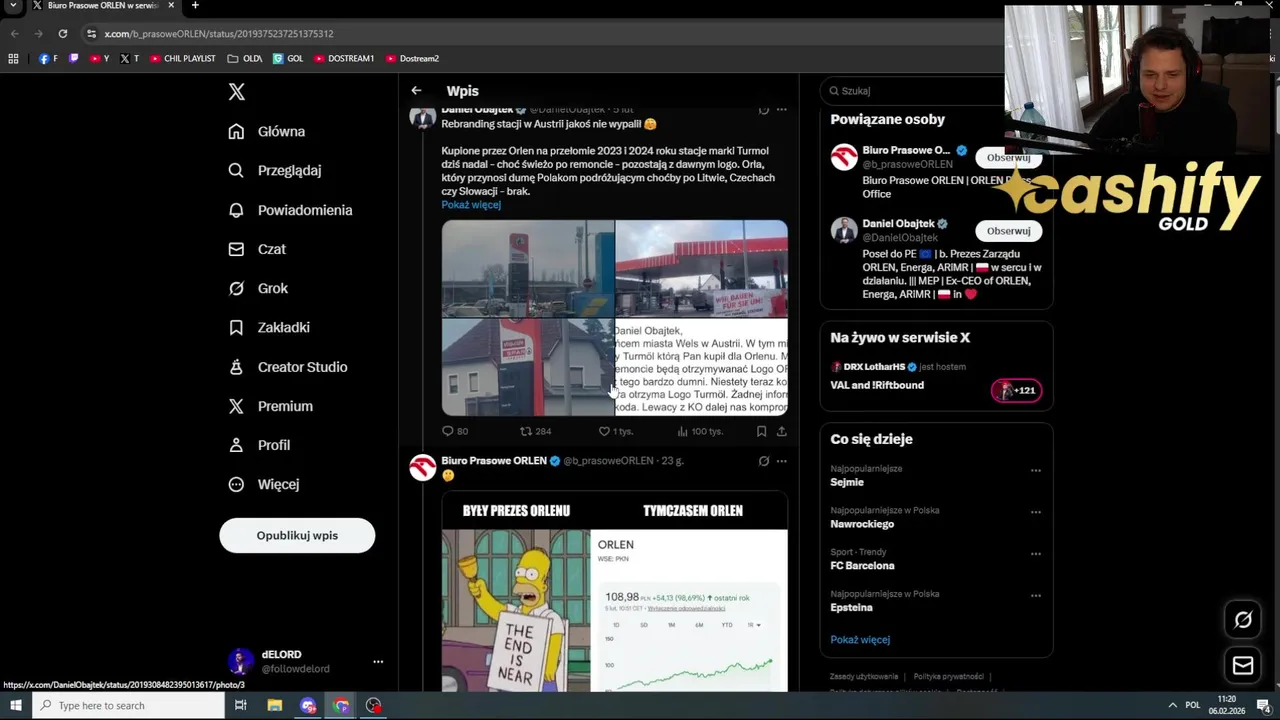
Task: Open Nawrockiego trend
Action: point(862,524)
